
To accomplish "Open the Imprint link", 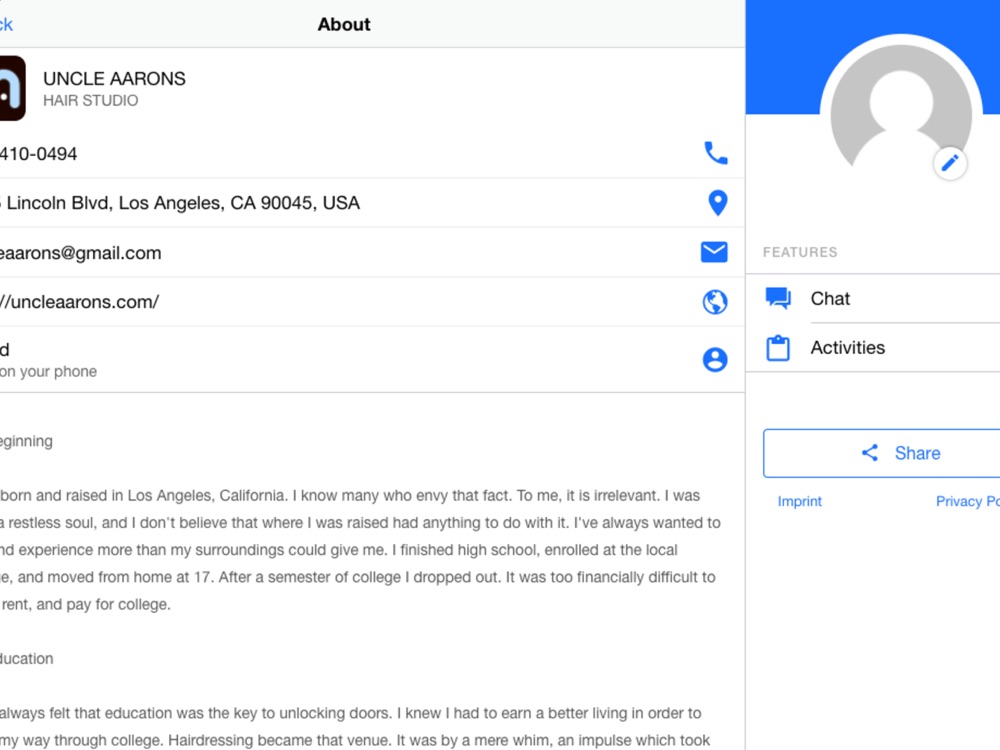I will (x=799, y=502).
